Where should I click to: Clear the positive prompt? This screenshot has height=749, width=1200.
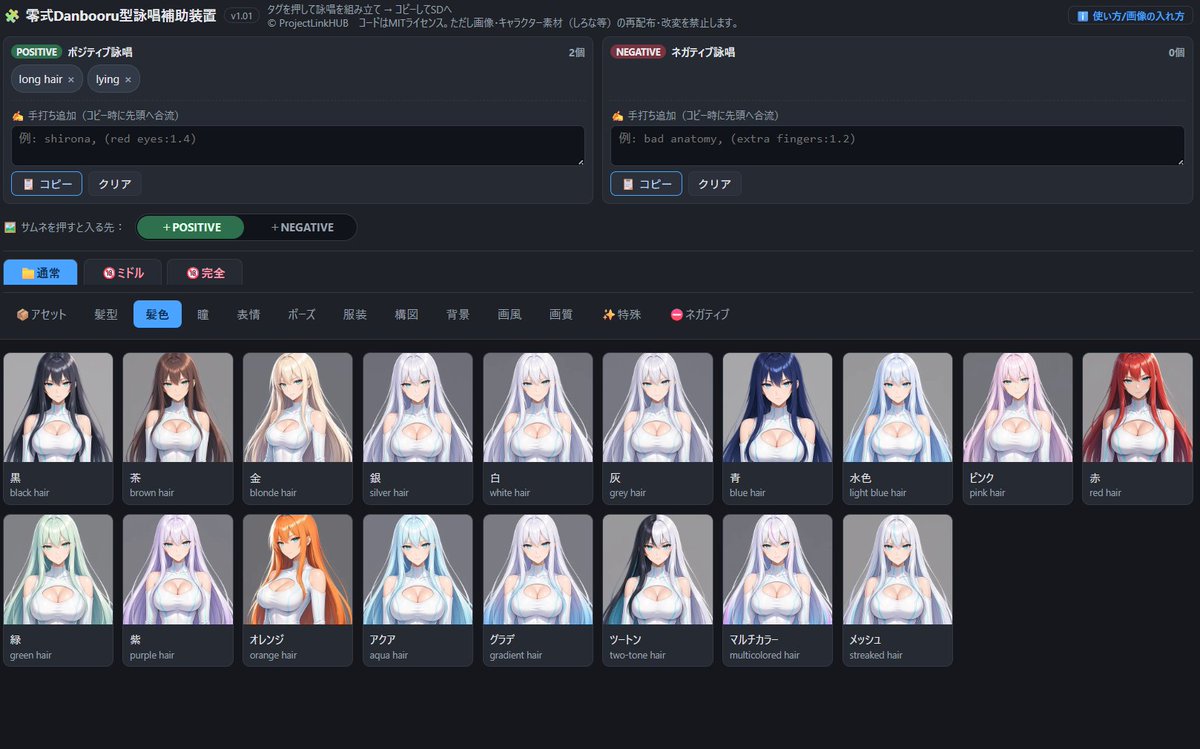click(x=115, y=184)
